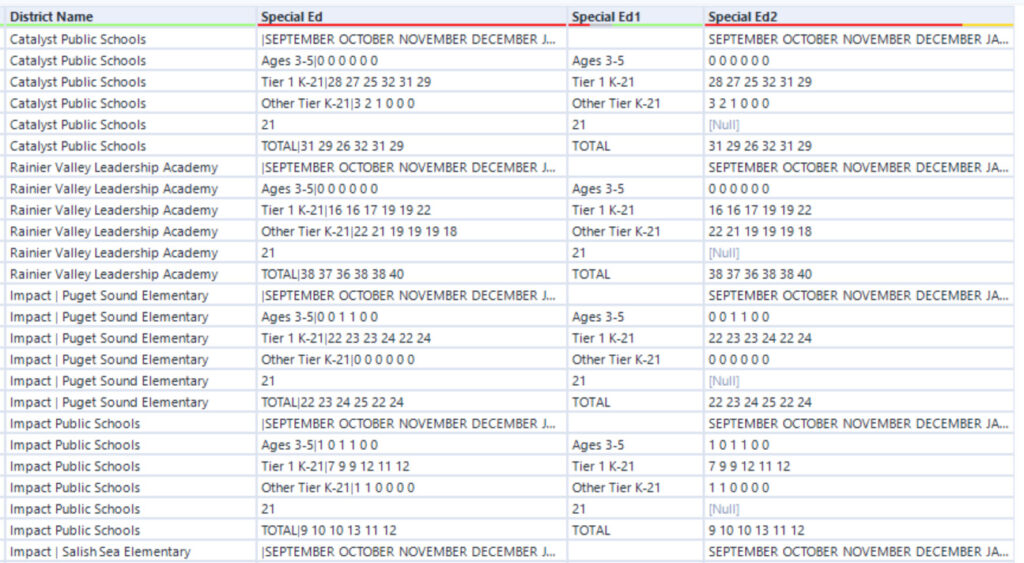
Task: Select Special Ed1 'Tier 1 K-21' cell in Catalyst Public Schools row
Action: [635, 82]
